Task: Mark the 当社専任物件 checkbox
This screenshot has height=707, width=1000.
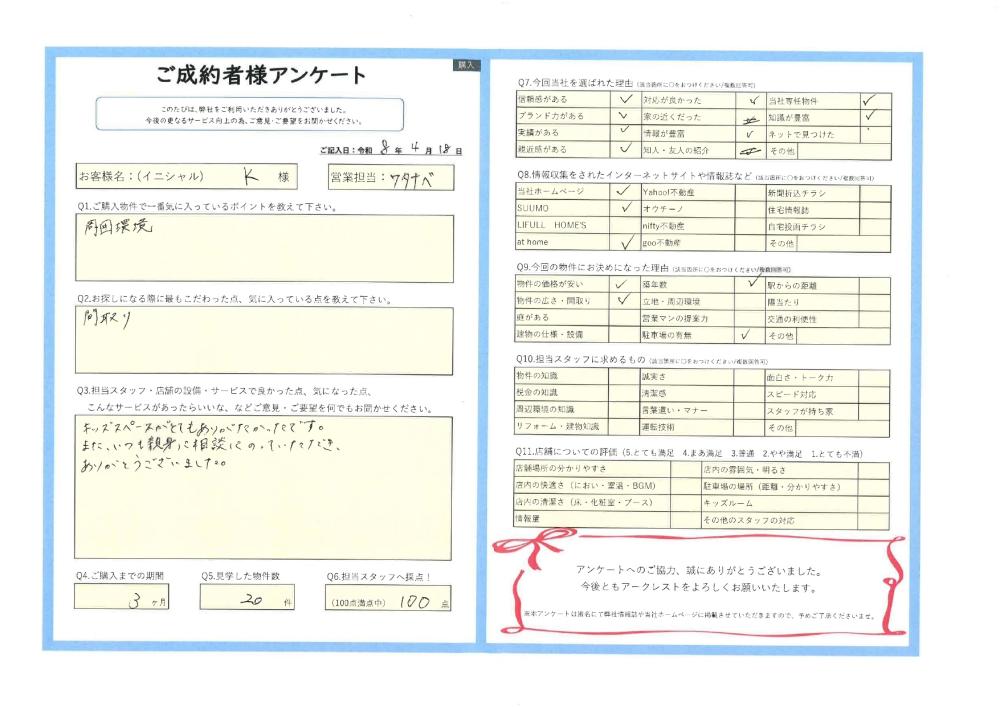Action: [x=874, y=100]
